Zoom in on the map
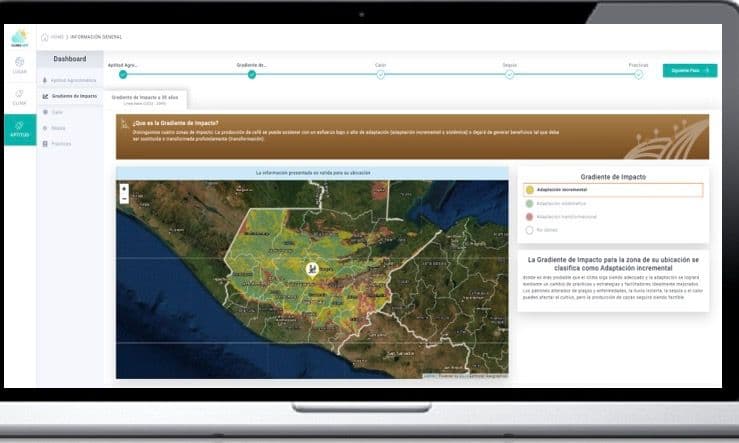739x443 pixels. click(x=124, y=188)
